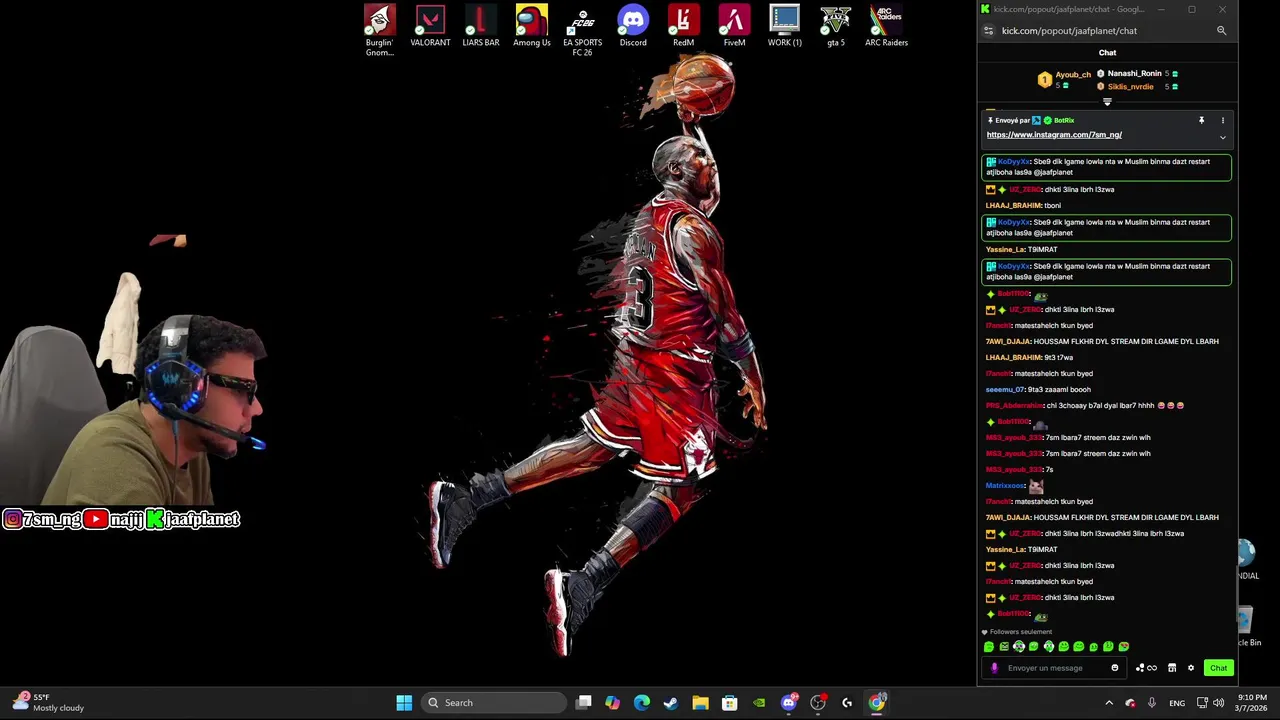The image size is (1280, 720).
Task: Click the Chat header title
Action: 1107,53
